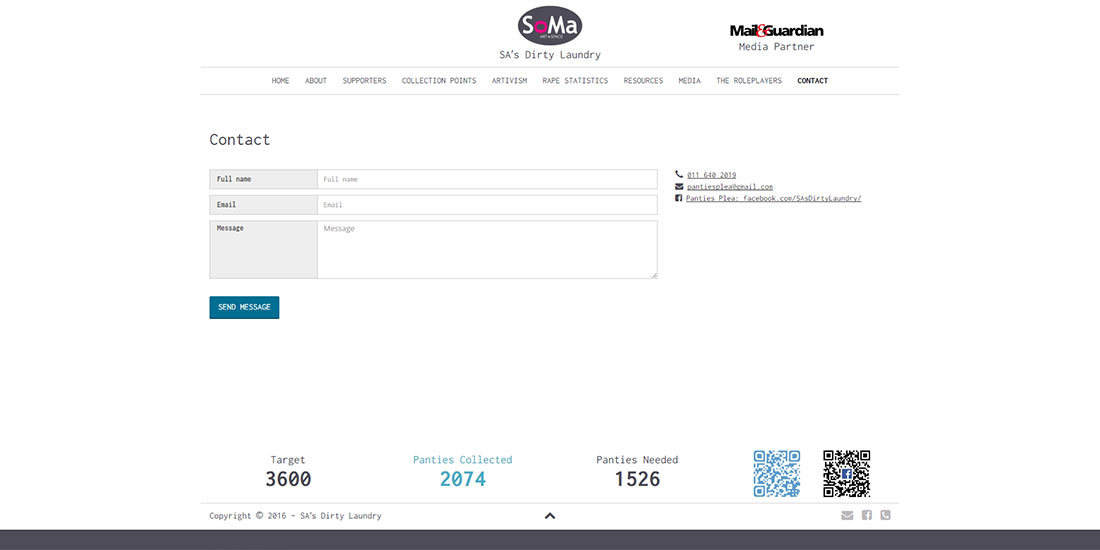The width and height of the screenshot is (1100, 550).
Task: Click the scroll-to-top chevron arrow
Action: (x=549, y=516)
